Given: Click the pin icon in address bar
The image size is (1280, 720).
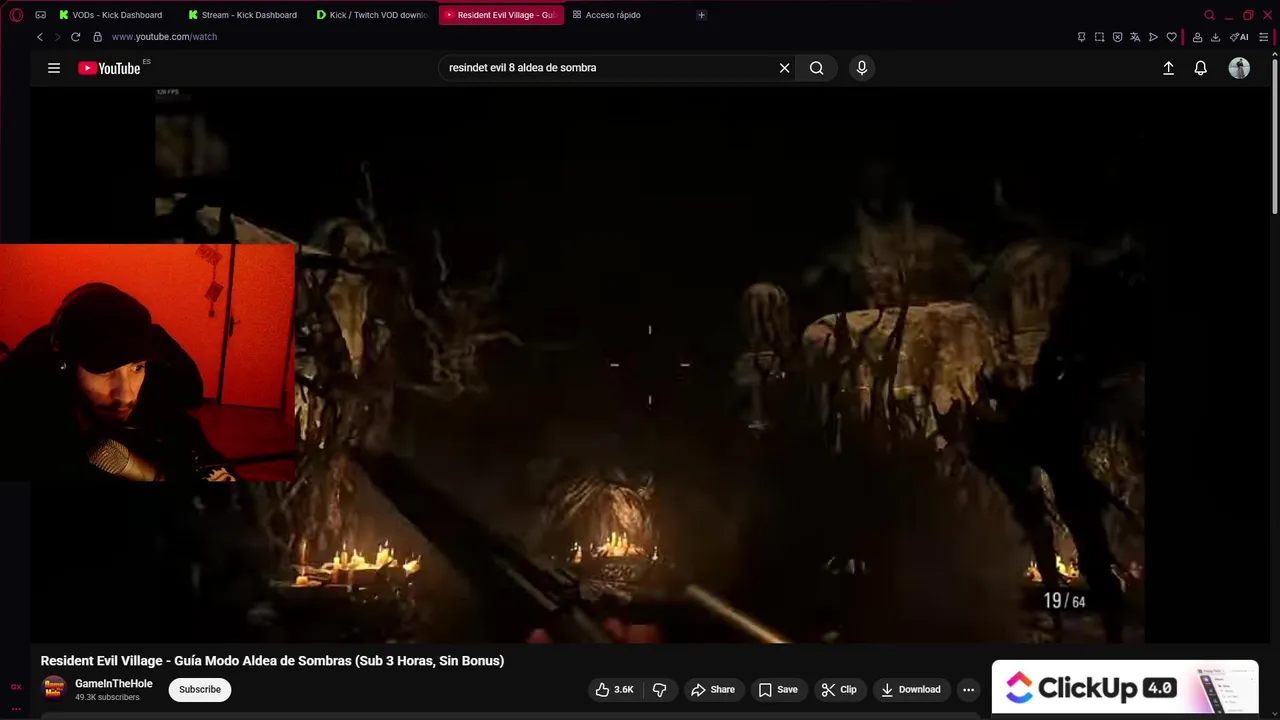Looking at the screenshot, I should (1081, 37).
